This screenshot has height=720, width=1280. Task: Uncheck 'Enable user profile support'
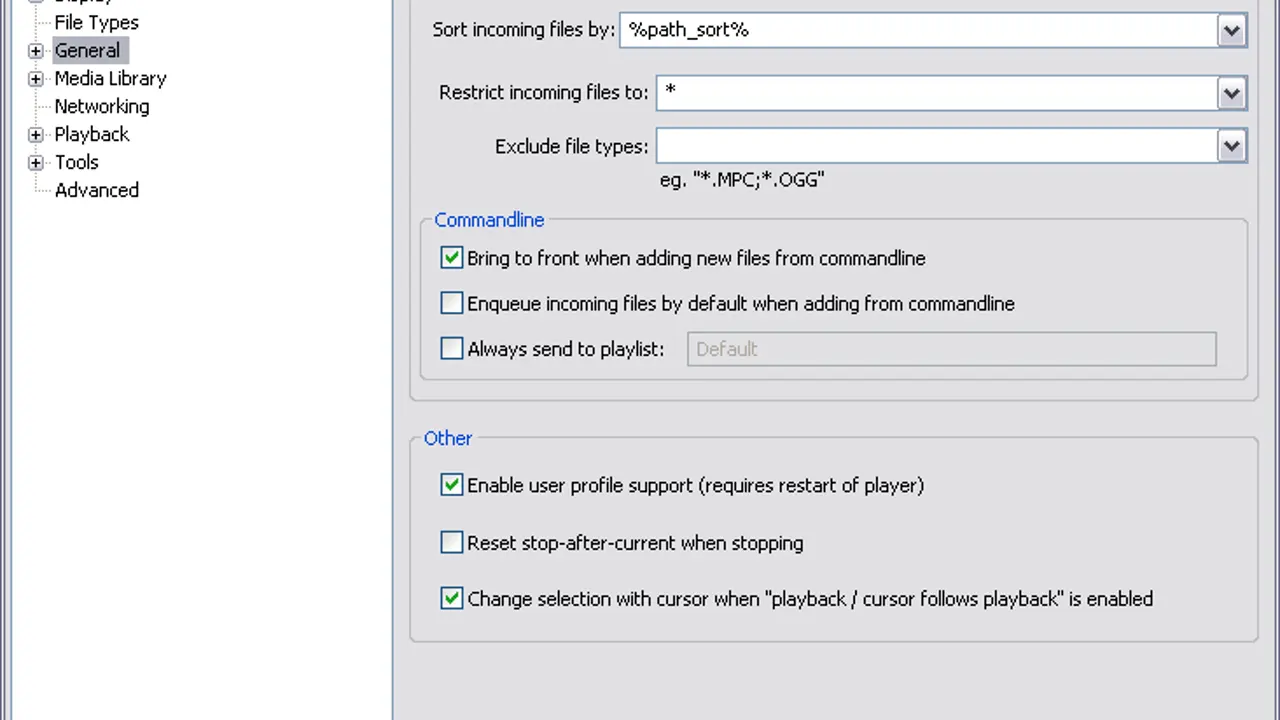click(x=452, y=485)
